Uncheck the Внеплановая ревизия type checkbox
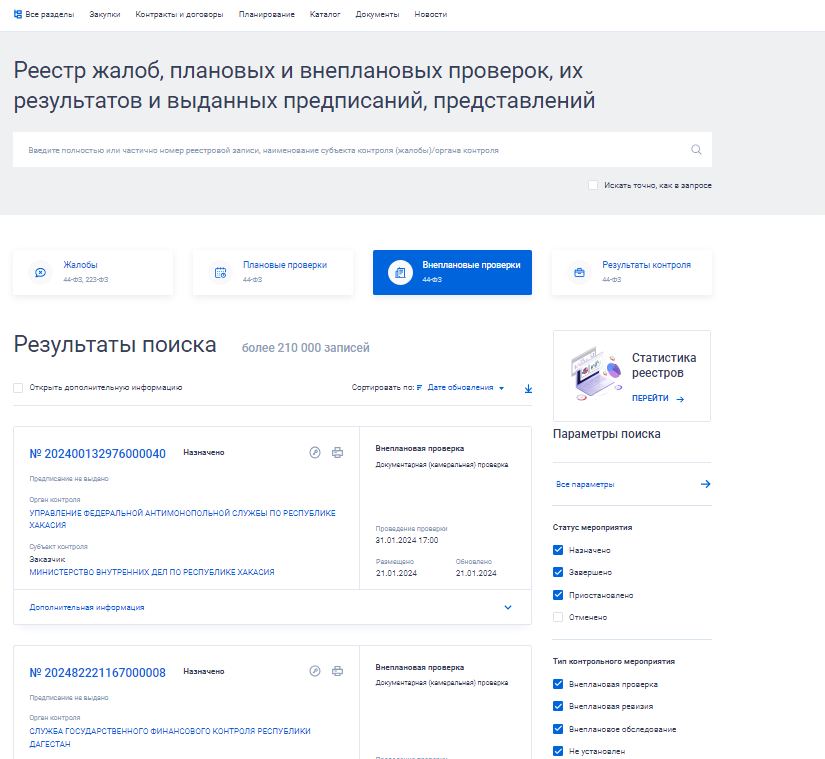Screen dimensions: 825x759 (x=557, y=706)
